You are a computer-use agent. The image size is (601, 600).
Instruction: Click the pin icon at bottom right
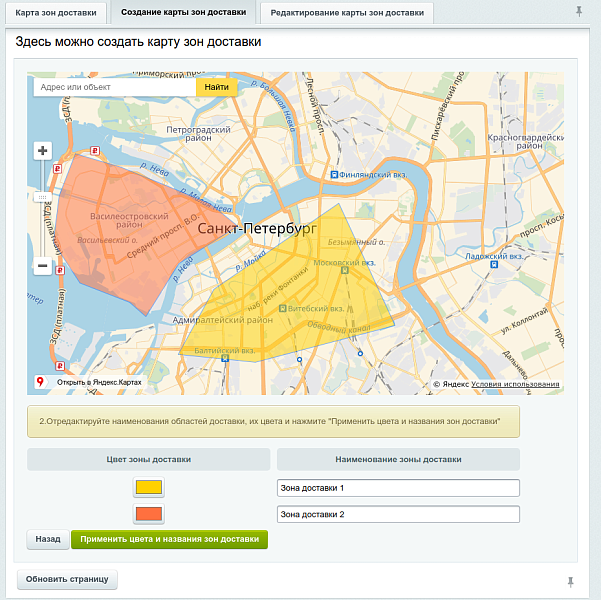[x=571, y=581]
